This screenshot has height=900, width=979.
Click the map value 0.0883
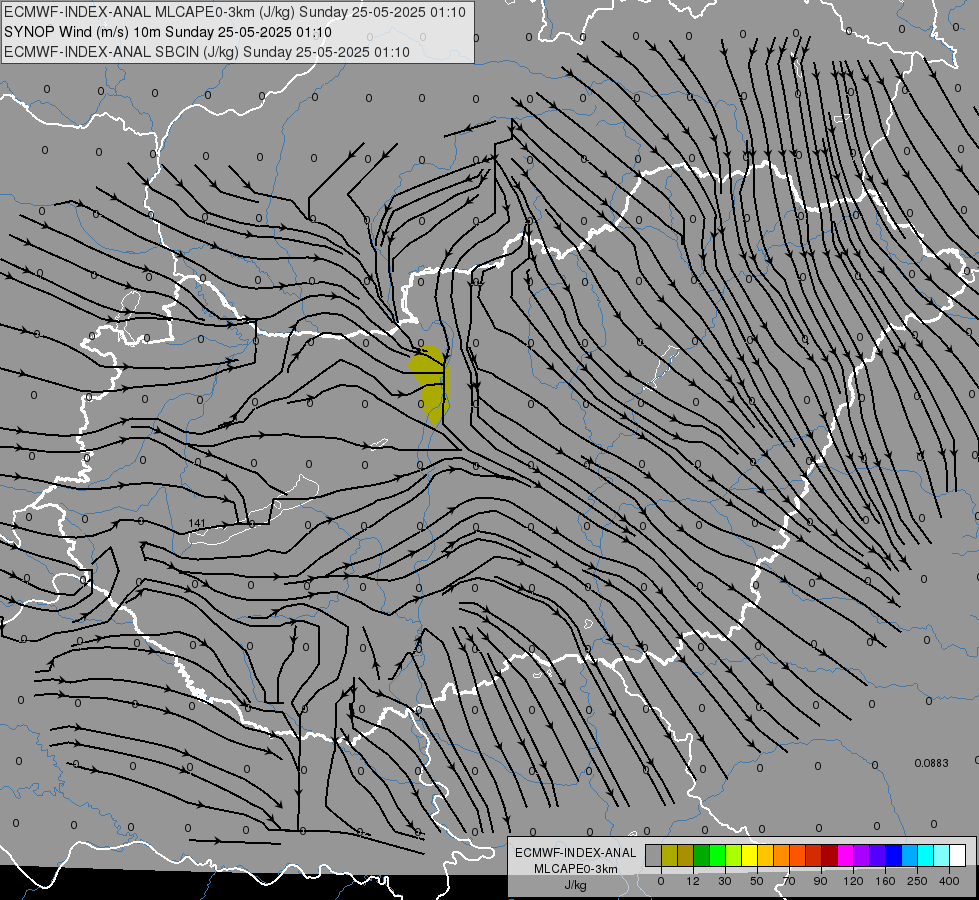[932, 763]
